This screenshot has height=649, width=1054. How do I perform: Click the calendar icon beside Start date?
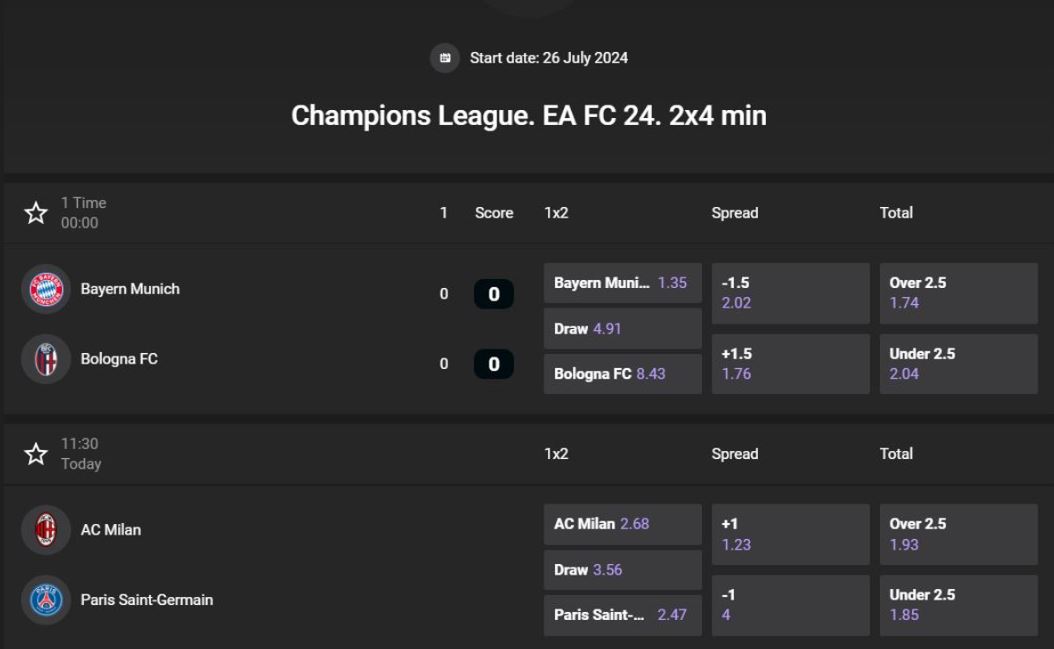pos(445,58)
